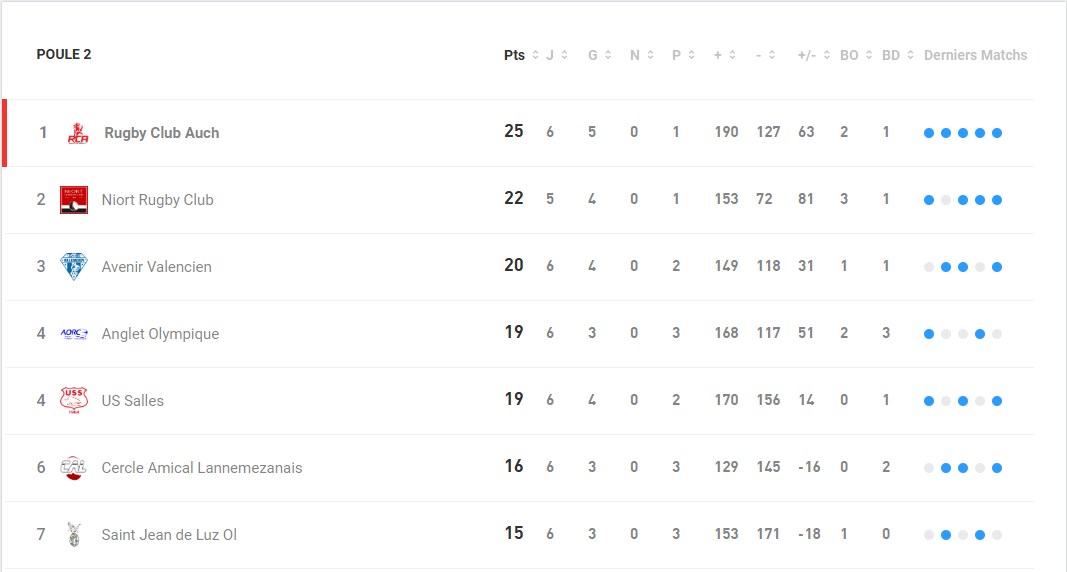
Task: Click the Avenir Valencien crest icon
Action: click(x=74, y=267)
